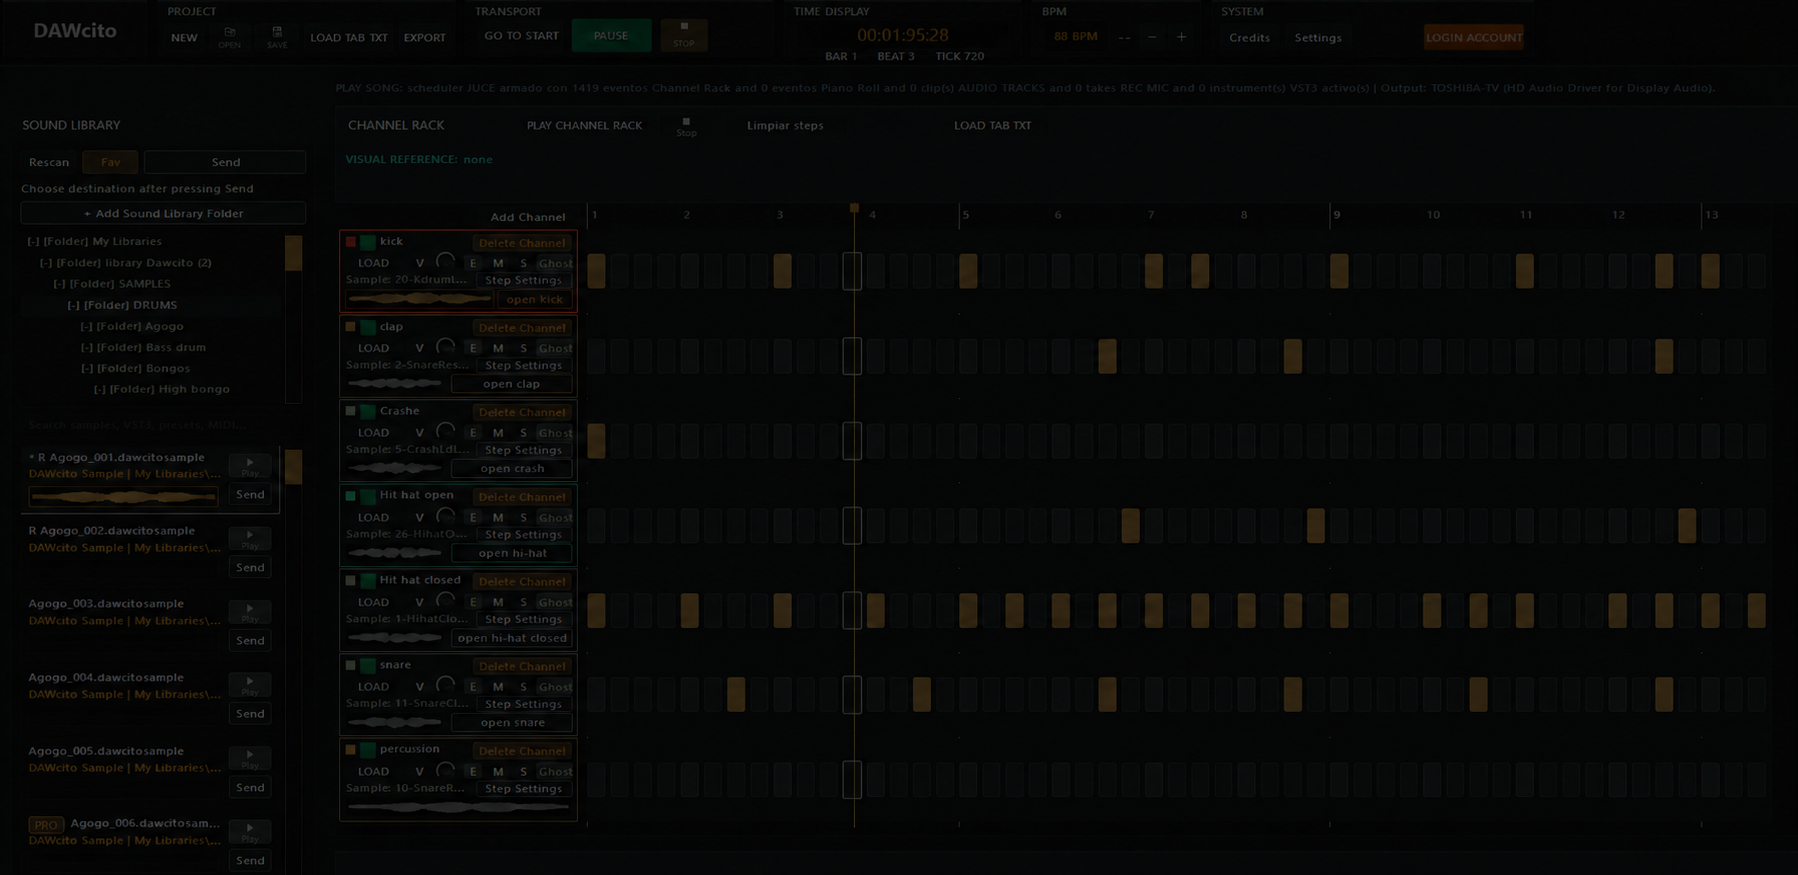Click NEW in the project section

[184, 38]
